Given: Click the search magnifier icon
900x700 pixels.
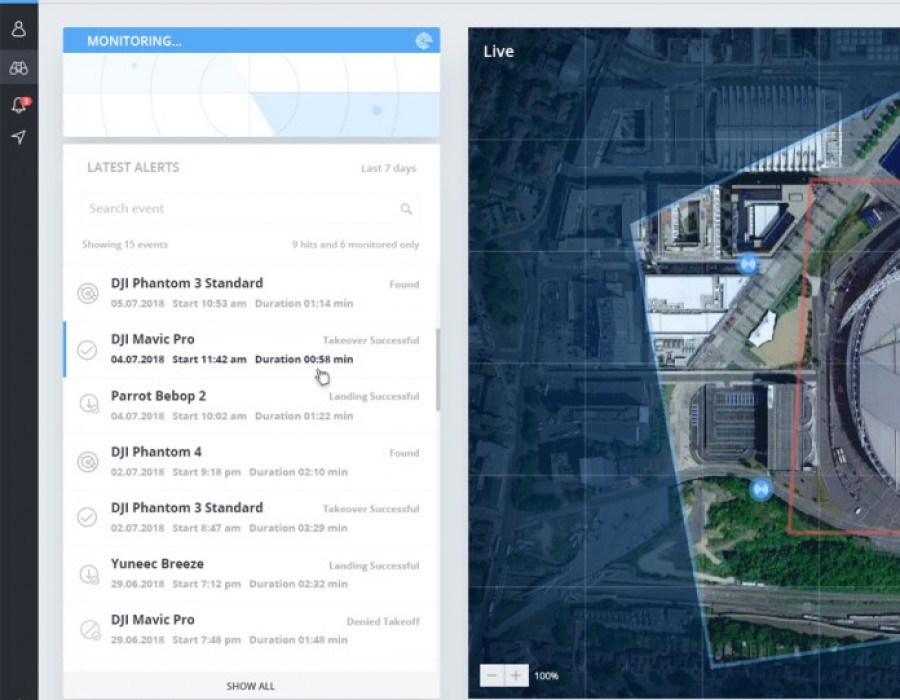Looking at the screenshot, I should [x=406, y=209].
